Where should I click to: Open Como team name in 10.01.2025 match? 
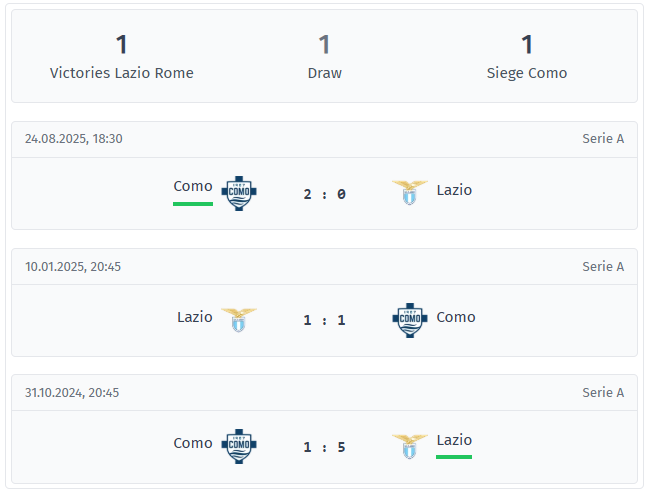coord(456,317)
